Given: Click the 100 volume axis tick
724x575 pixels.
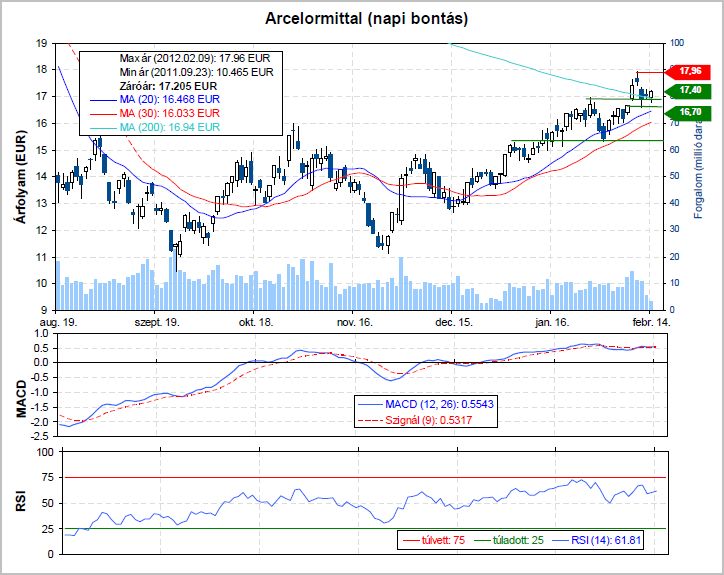Looking at the screenshot, I should click(676, 43).
